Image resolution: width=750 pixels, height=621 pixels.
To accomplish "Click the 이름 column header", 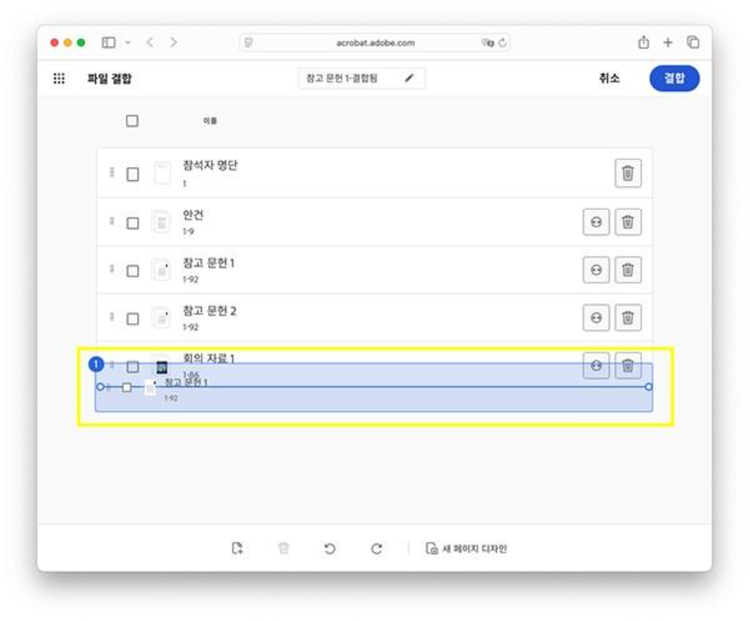I will point(210,121).
